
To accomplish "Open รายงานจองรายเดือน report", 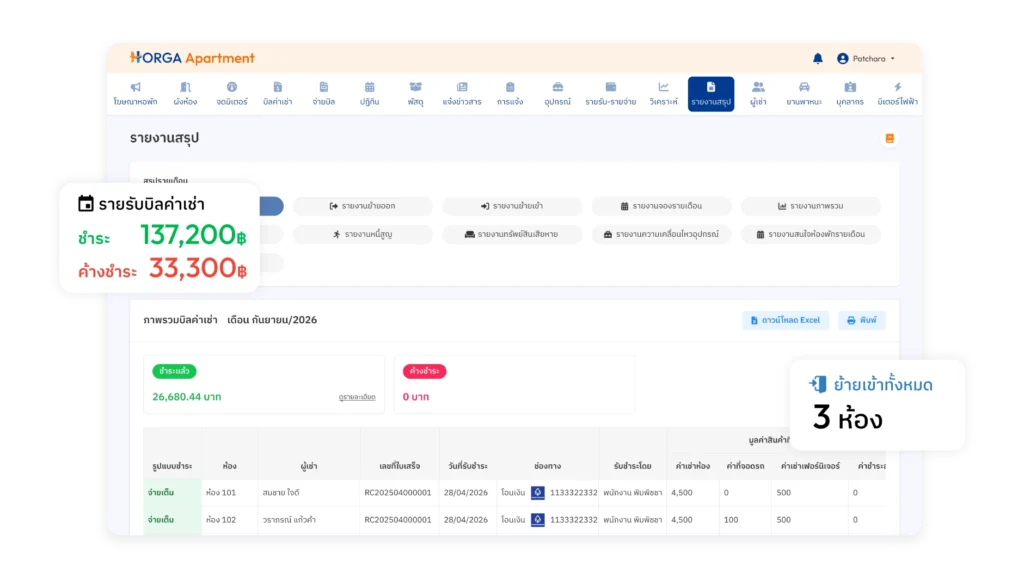I will tap(662, 206).
